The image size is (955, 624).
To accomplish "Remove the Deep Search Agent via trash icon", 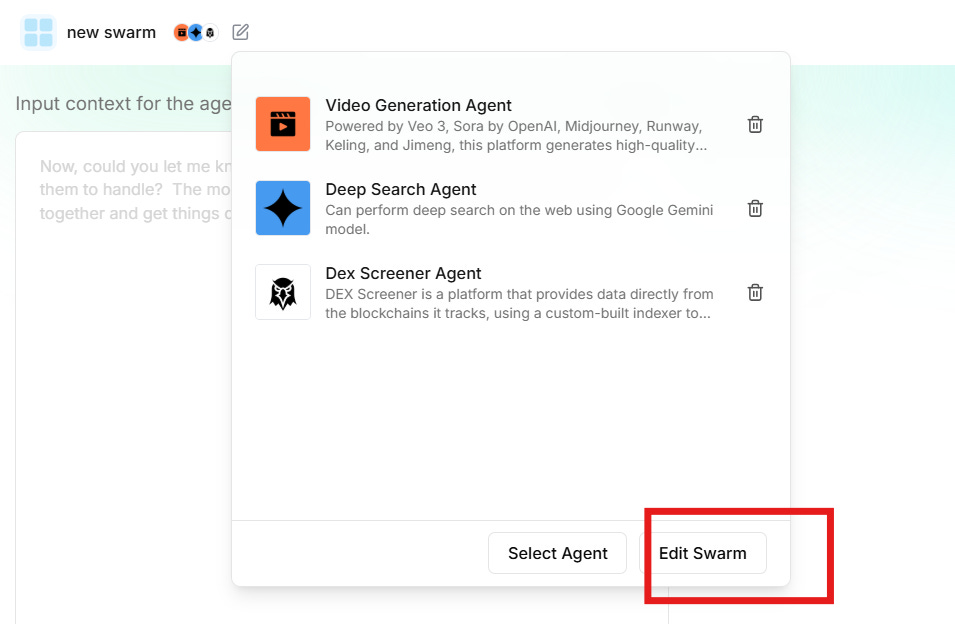I will (x=755, y=208).
